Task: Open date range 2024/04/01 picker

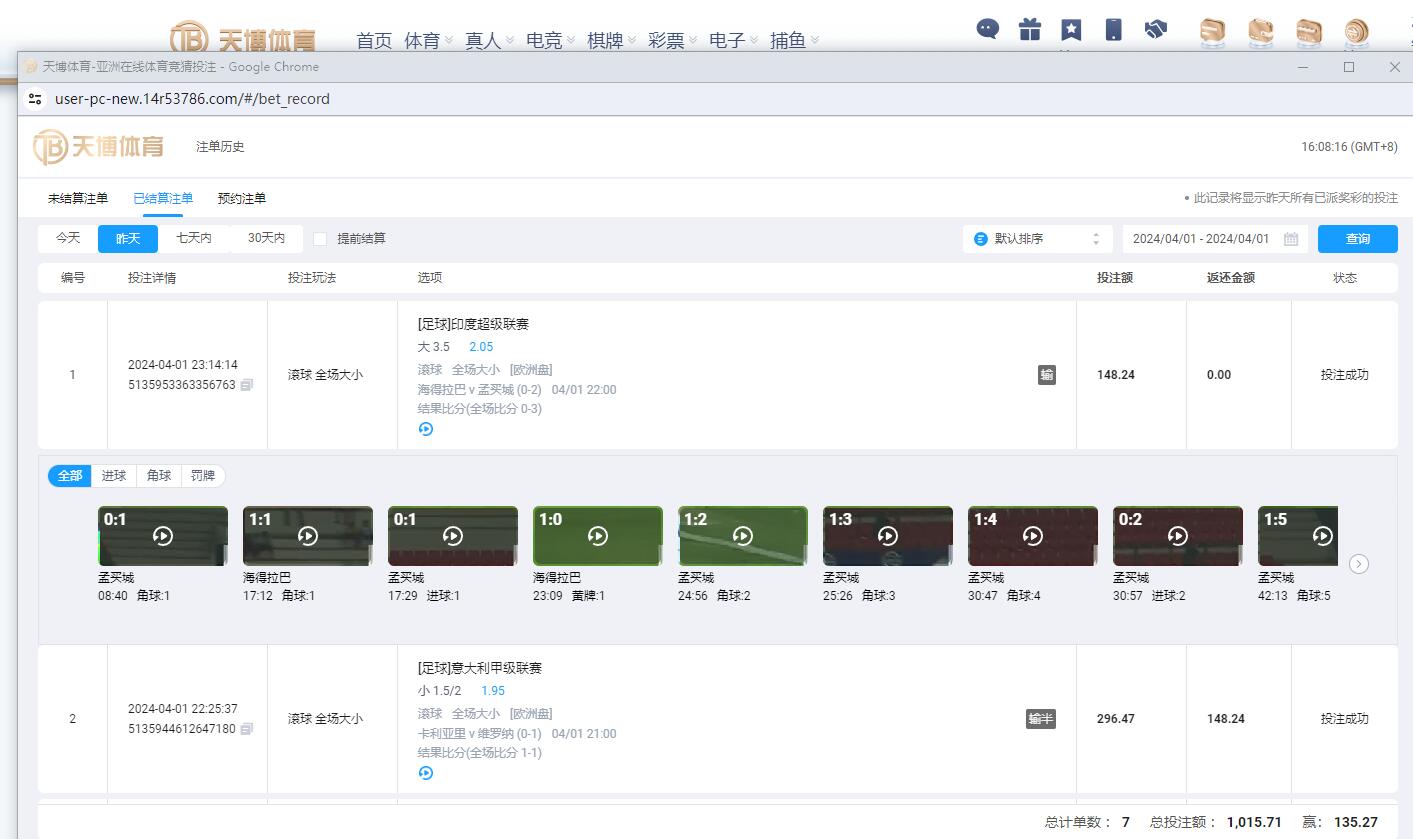Action: pos(1215,239)
